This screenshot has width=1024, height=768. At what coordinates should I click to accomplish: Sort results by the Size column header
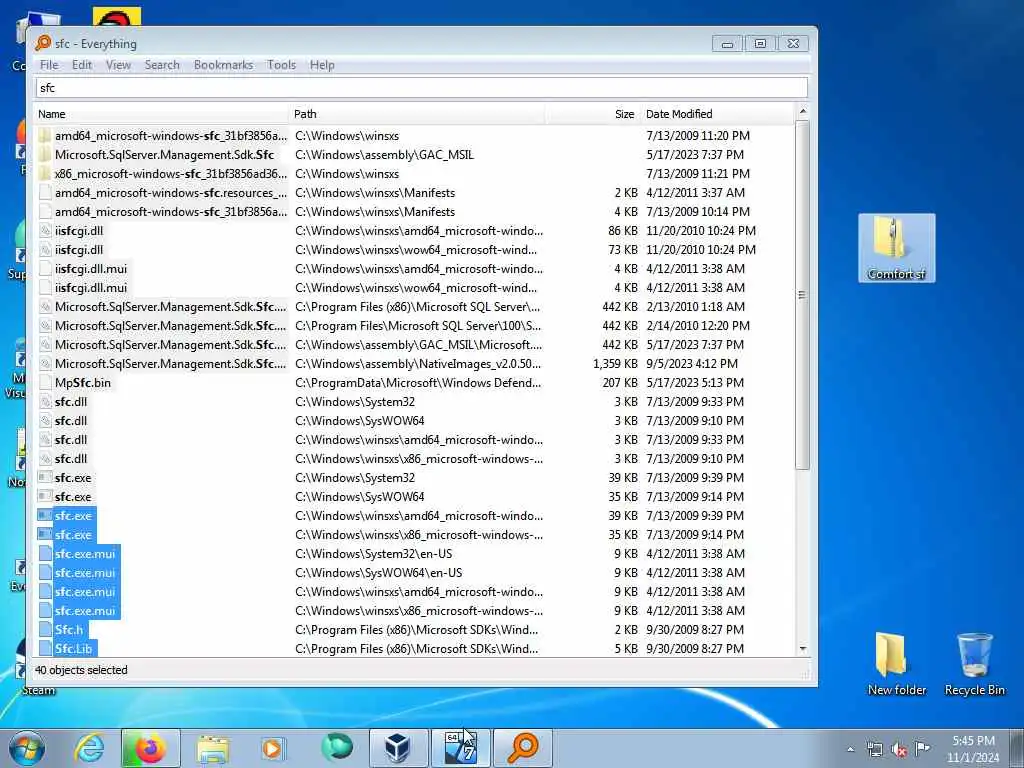pos(592,114)
